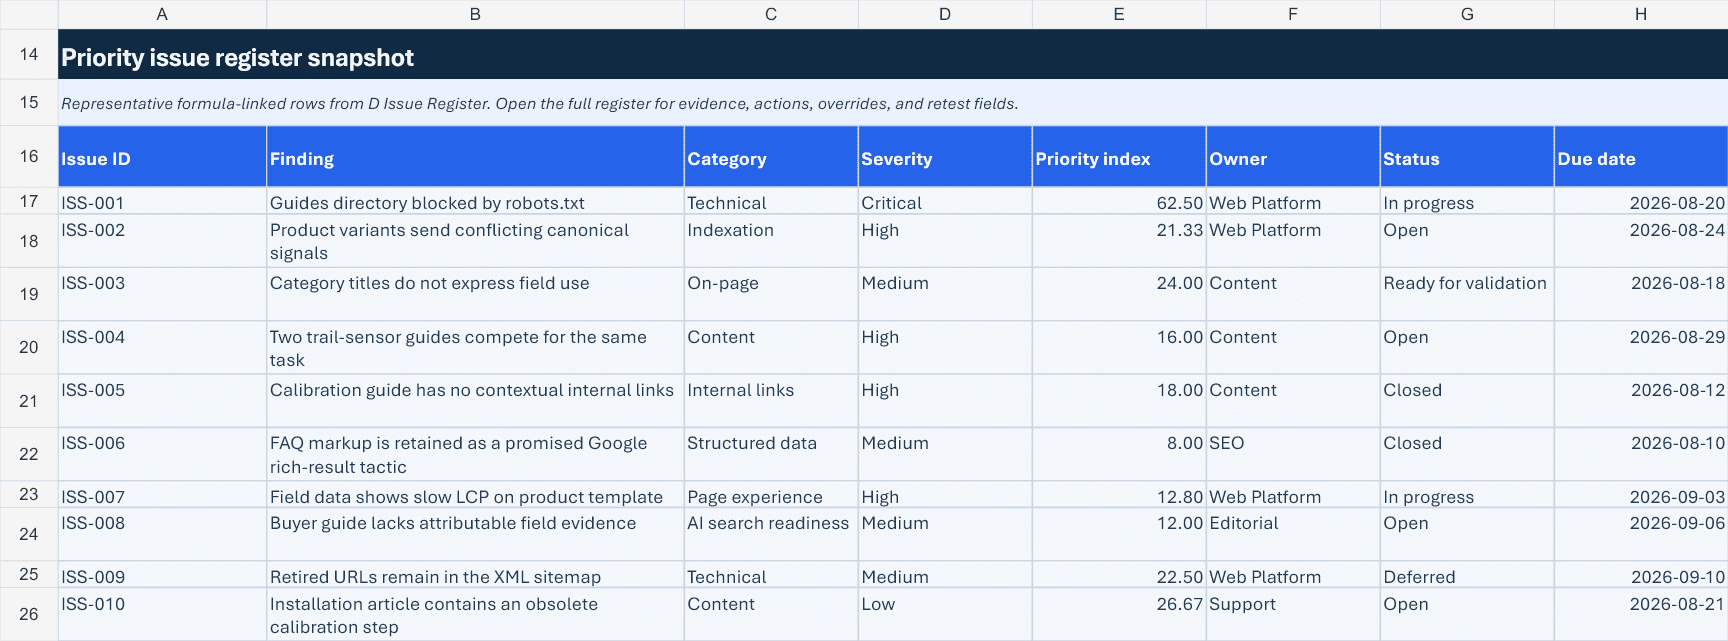Click the 'Issue ID' header cell
The height and width of the screenshot is (641, 1728).
[x=162, y=157]
